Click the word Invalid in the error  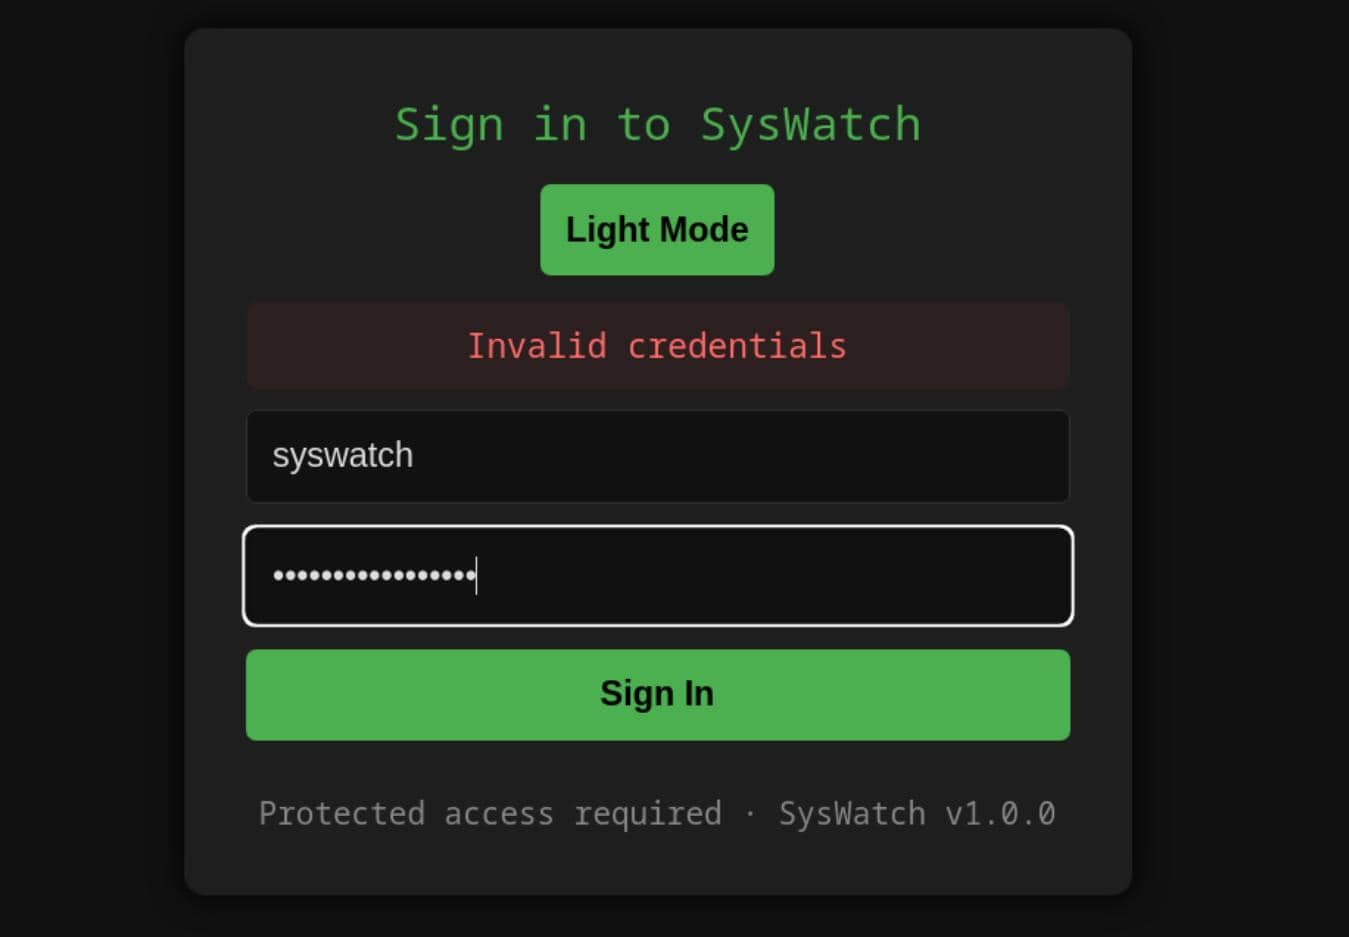pos(537,346)
